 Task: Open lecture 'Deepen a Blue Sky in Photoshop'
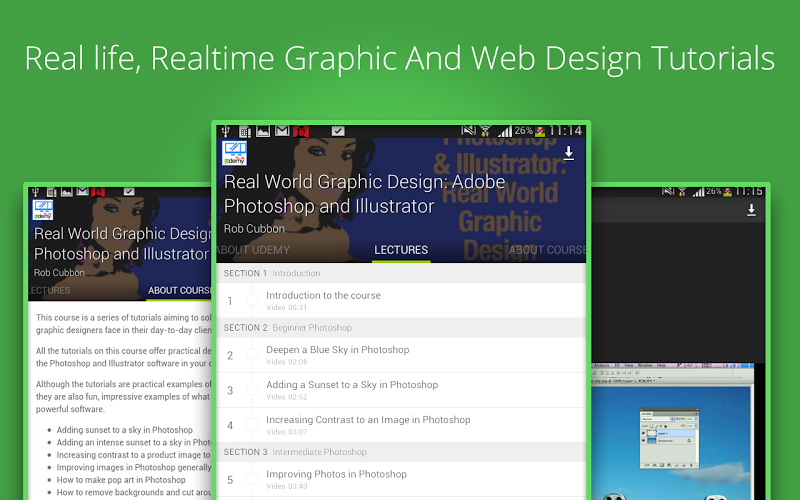click(x=401, y=355)
